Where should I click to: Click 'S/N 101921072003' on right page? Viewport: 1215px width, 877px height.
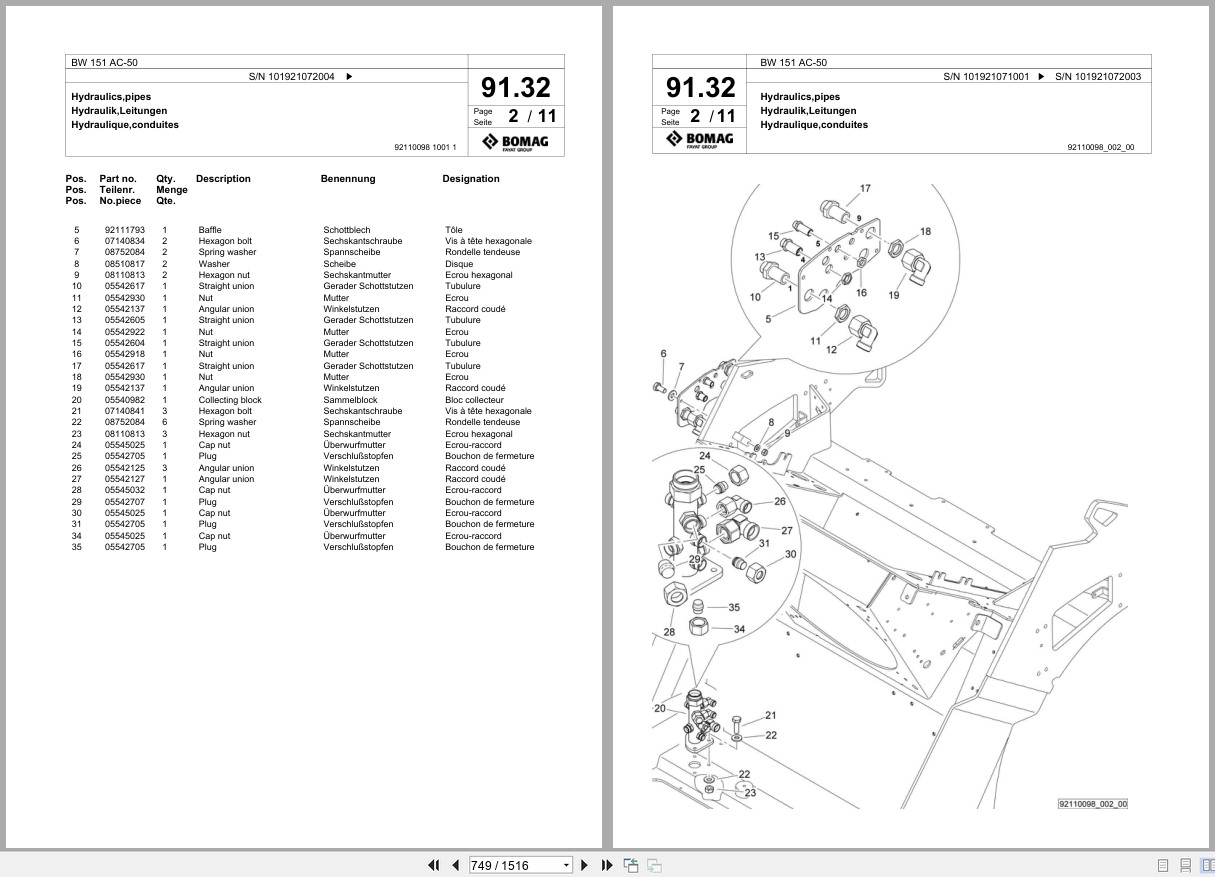tap(1098, 76)
